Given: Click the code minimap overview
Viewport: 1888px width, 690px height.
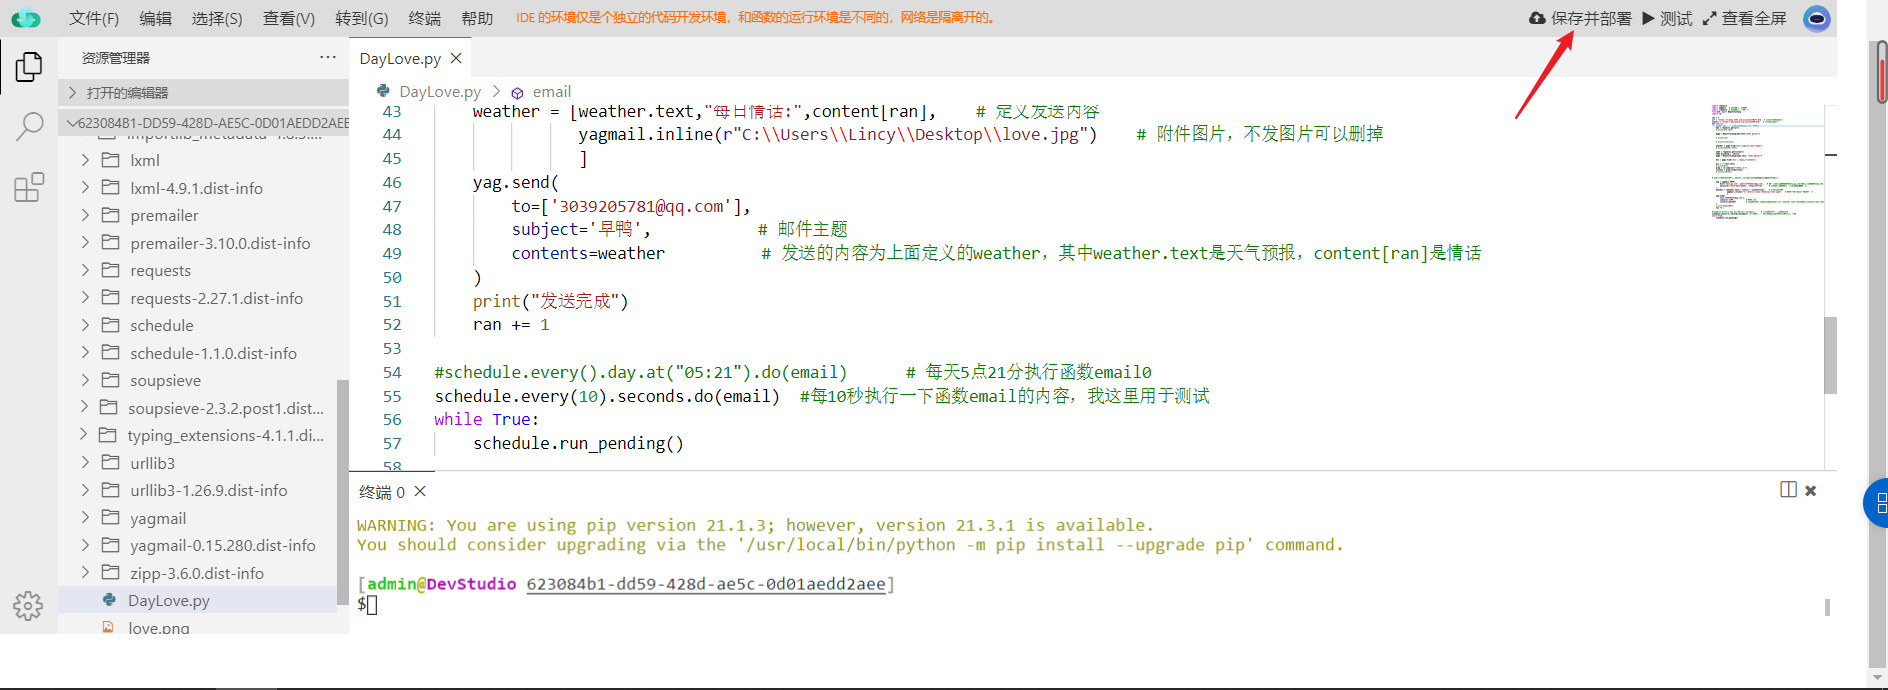Looking at the screenshot, I should pos(1768,160).
